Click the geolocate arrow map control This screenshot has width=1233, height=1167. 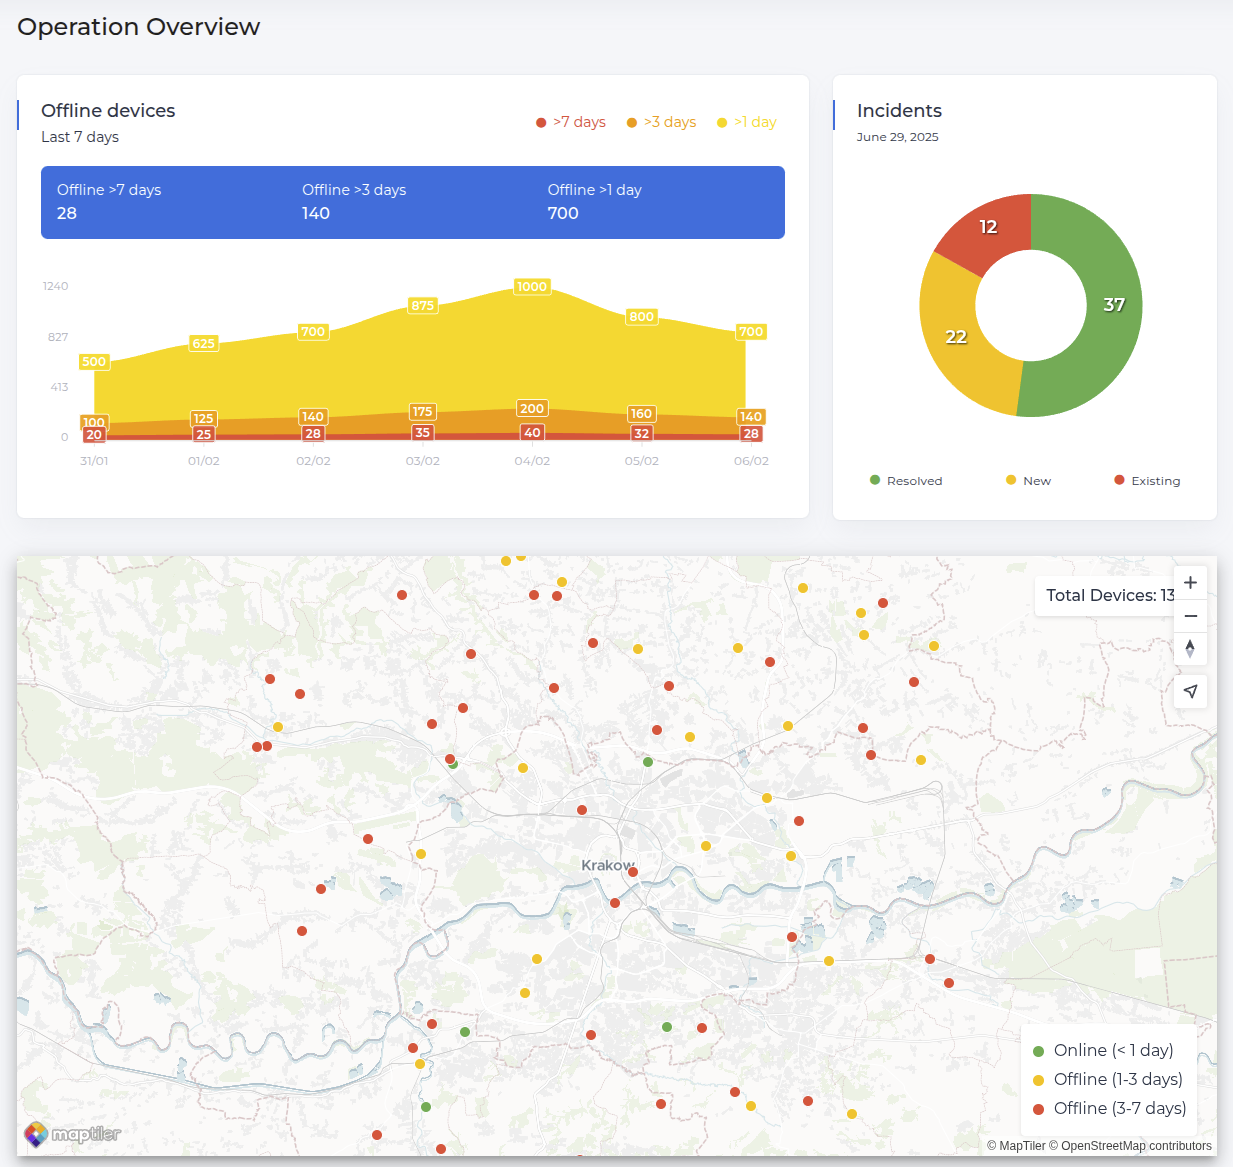tap(1190, 691)
